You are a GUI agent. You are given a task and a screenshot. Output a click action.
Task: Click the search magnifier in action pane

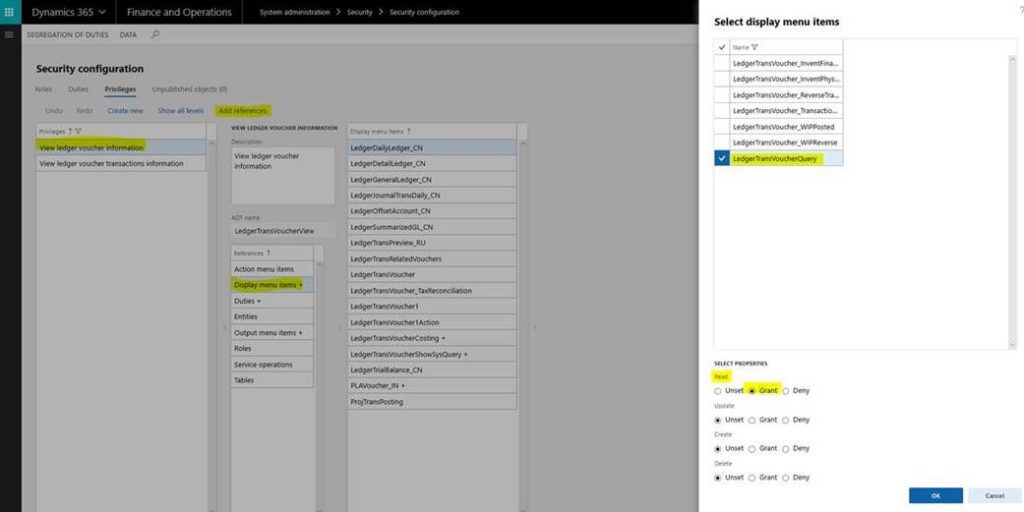pos(155,35)
